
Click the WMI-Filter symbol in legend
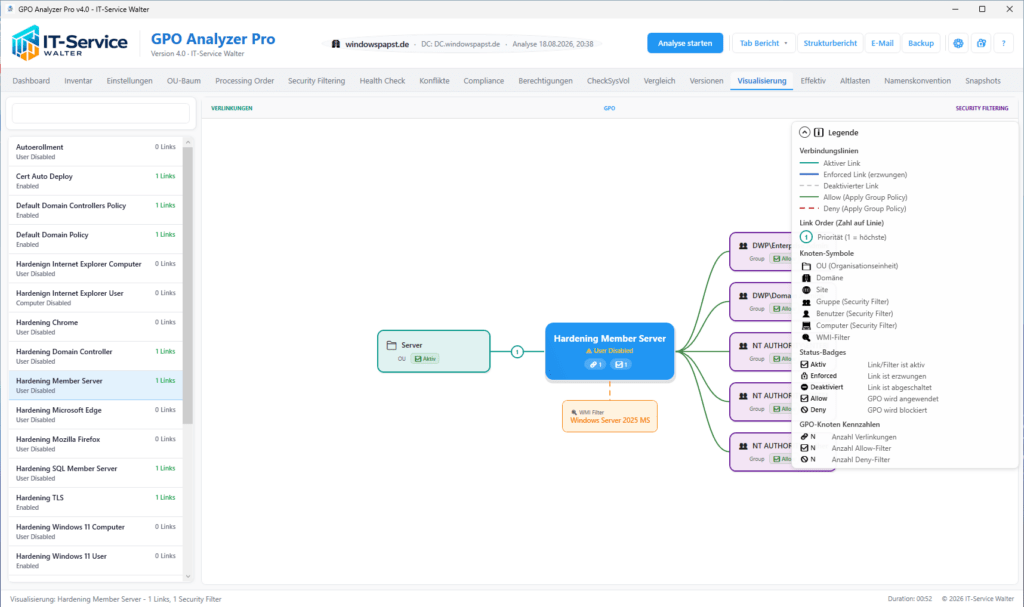click(x=807, y=338)
